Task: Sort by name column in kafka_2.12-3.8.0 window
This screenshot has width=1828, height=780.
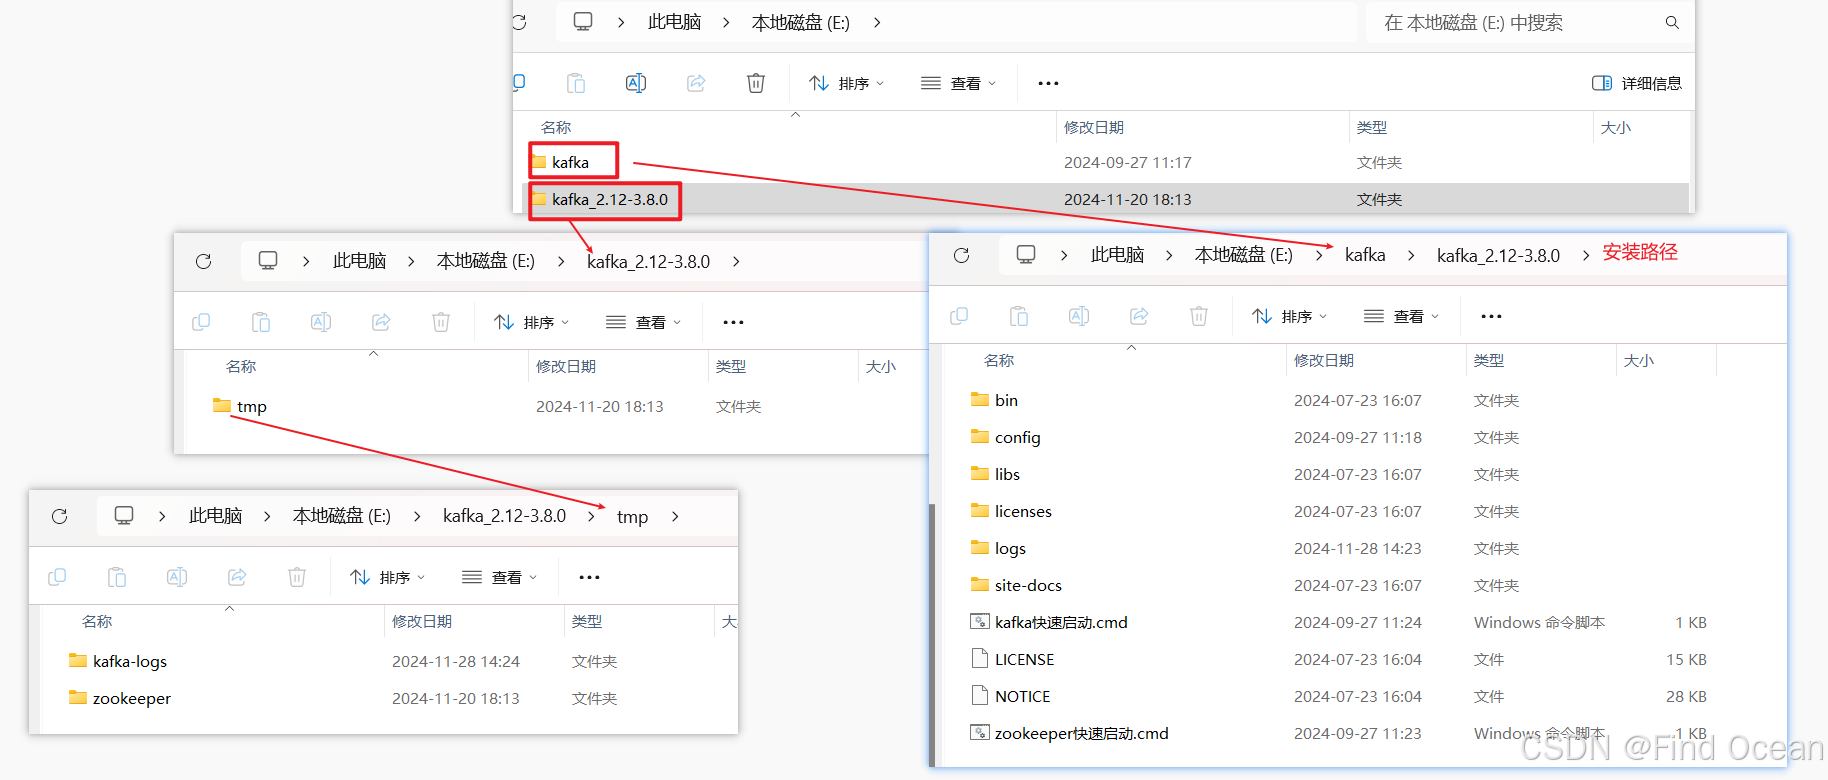Action: [x=241, y=366]
